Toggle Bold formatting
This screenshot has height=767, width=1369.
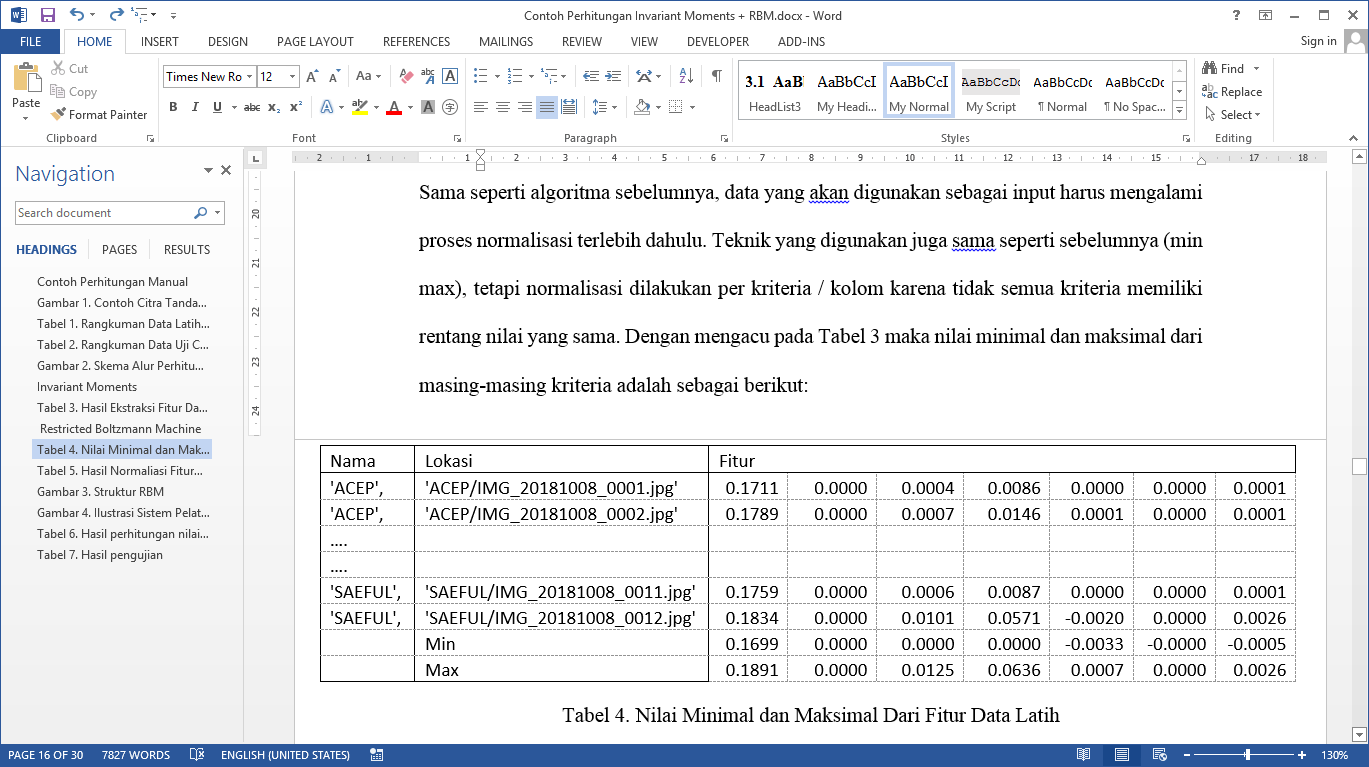[173, 107]
